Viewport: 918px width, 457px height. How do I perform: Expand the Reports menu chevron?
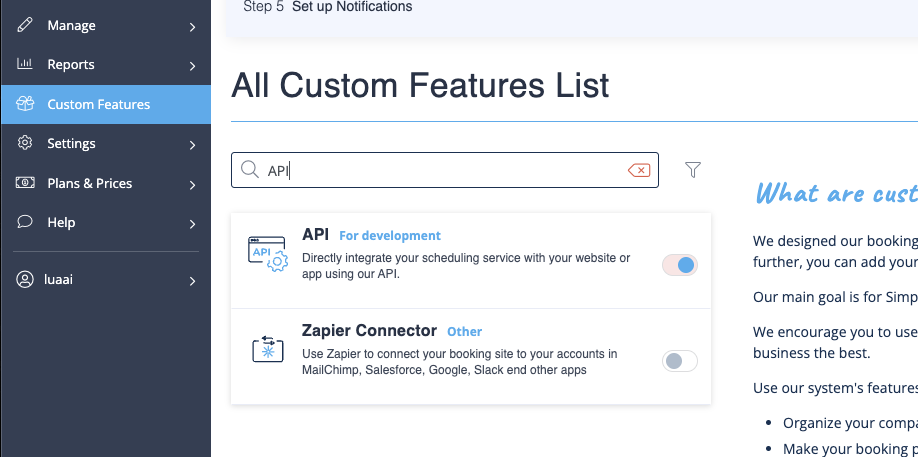pos(192,66)
